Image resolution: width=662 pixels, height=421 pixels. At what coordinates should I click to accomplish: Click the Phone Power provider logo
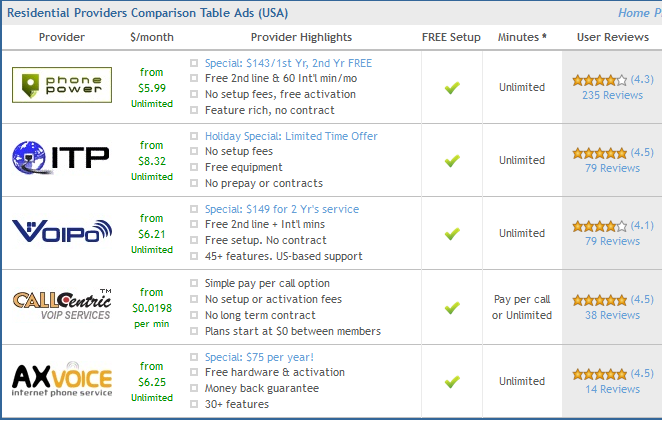coord(61,87)
